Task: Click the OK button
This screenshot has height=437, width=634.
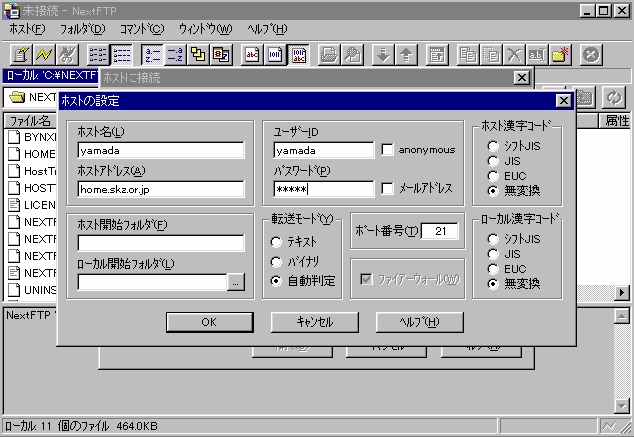Action: tap(209, 322)
